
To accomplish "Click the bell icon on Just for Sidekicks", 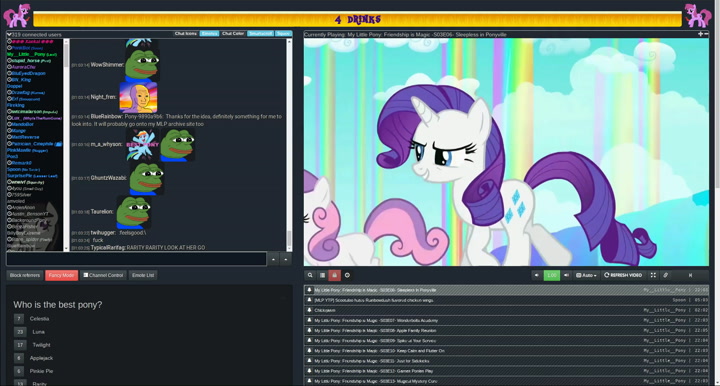I will click(309, 361).
